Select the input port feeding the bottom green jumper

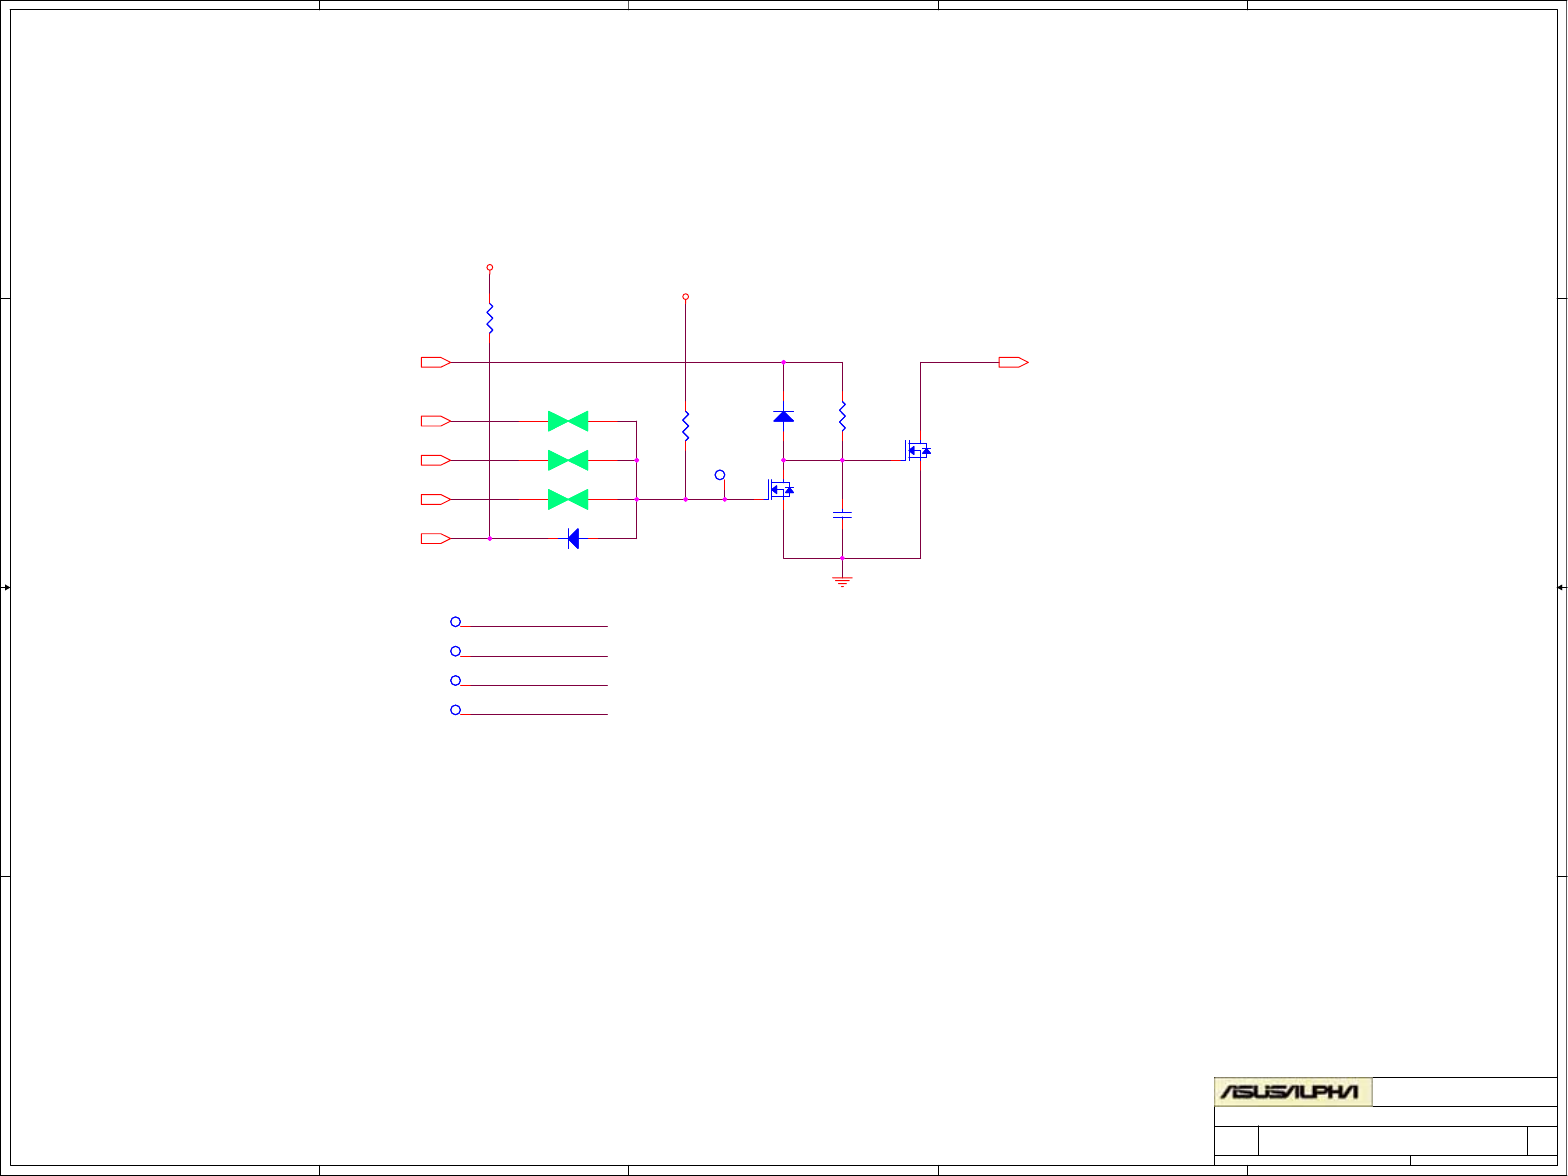point(436,499)
